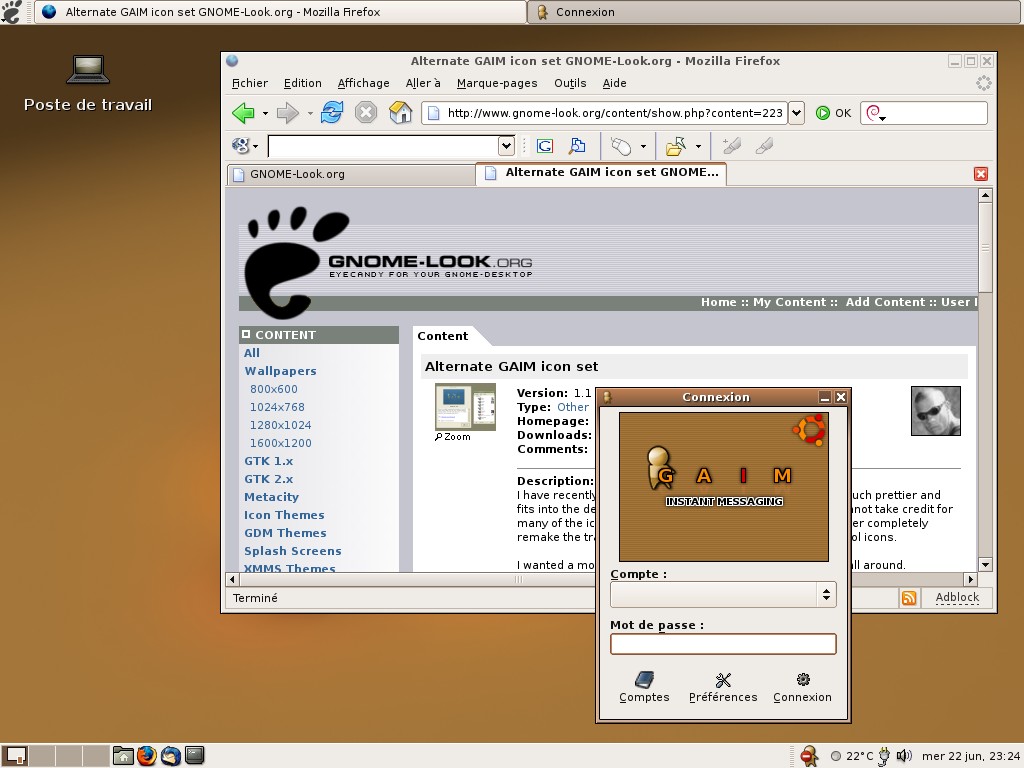Image resolution: width=1024 pixels, height=768 pixels.
Task: Click the Google toolbar logo menu
Action: pyautogui.click(x=245, y=146)
